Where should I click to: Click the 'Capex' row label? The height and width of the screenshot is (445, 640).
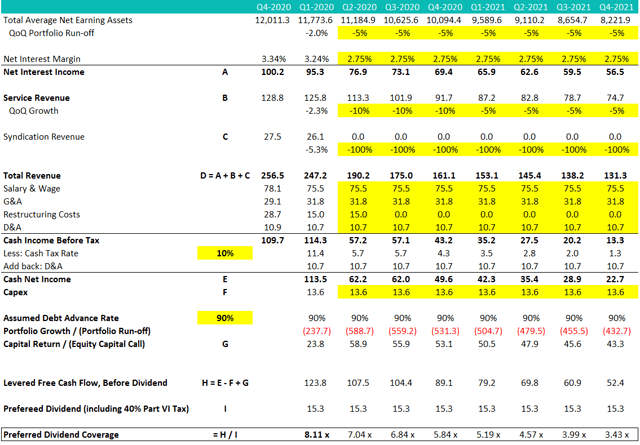click(x=16, y=292)
